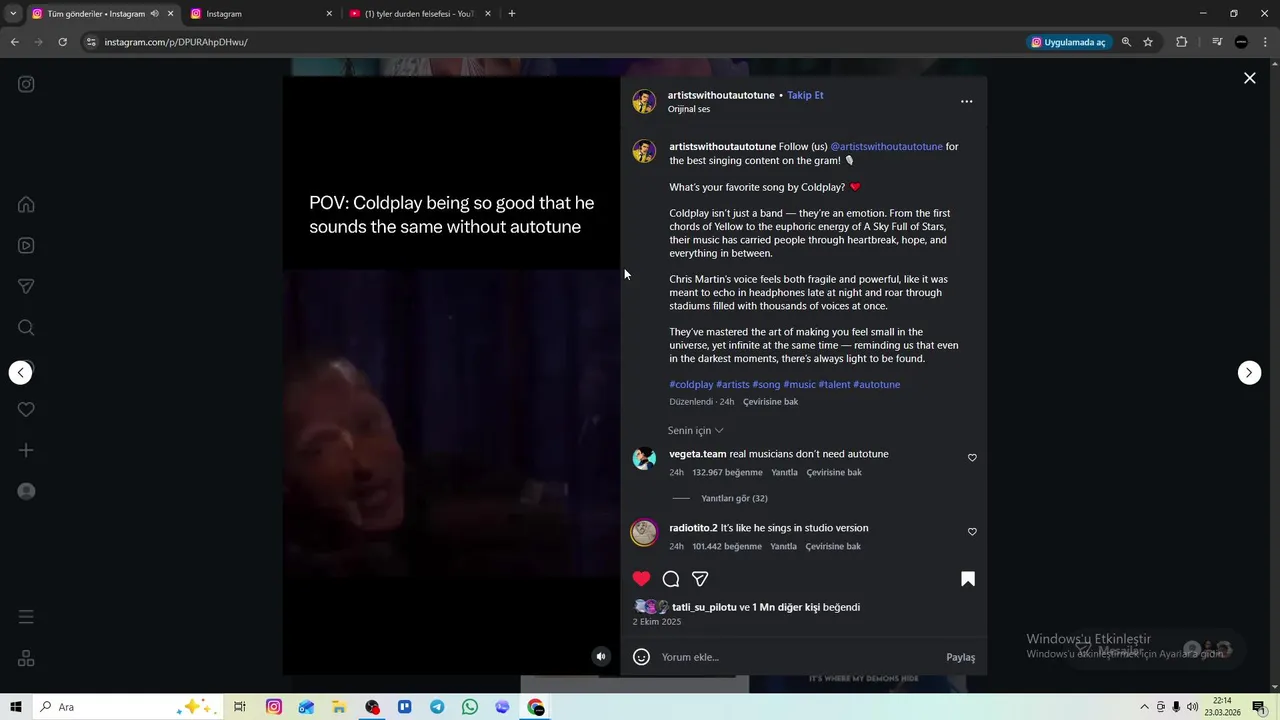
Task: Like vegeta.team's comment
Action: click(x=972, y=458)
